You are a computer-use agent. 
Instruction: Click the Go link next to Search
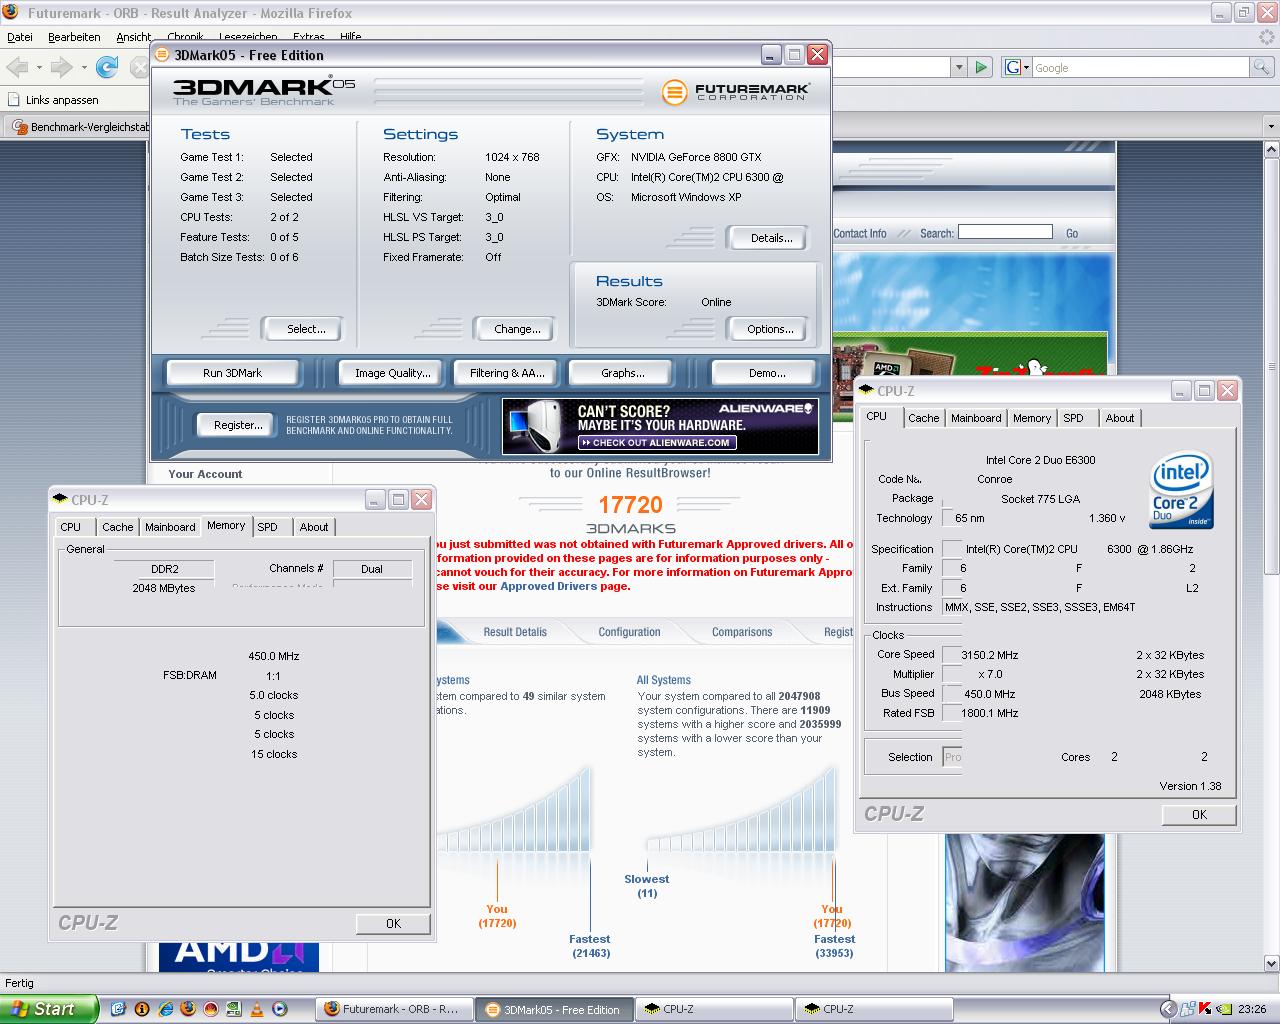(x=1072, y=233)
